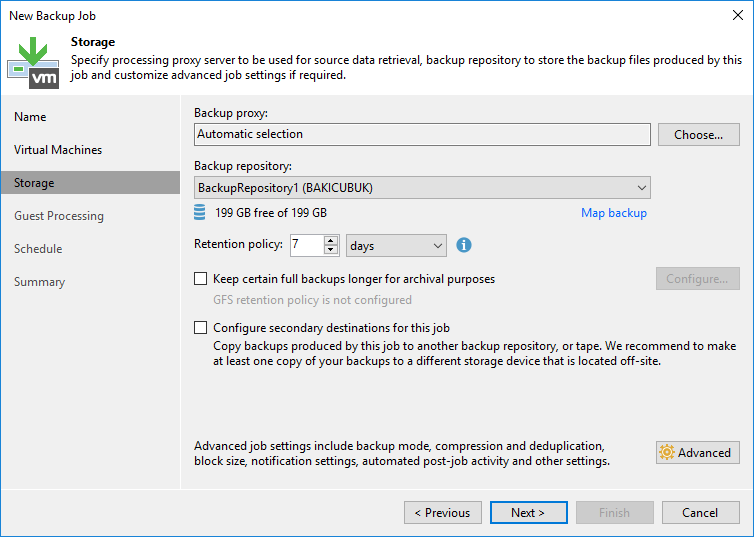Click the VM backup job header icon
The width and height of the screenshot is (754, 537).
click(33, 62)
